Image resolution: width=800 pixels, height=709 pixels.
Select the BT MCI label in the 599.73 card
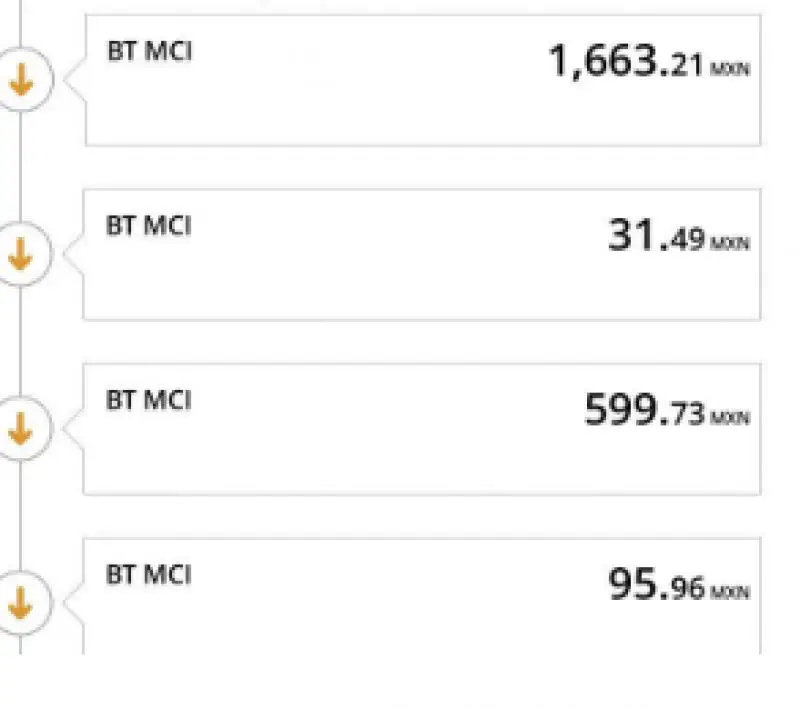click(x=148, y=400)
